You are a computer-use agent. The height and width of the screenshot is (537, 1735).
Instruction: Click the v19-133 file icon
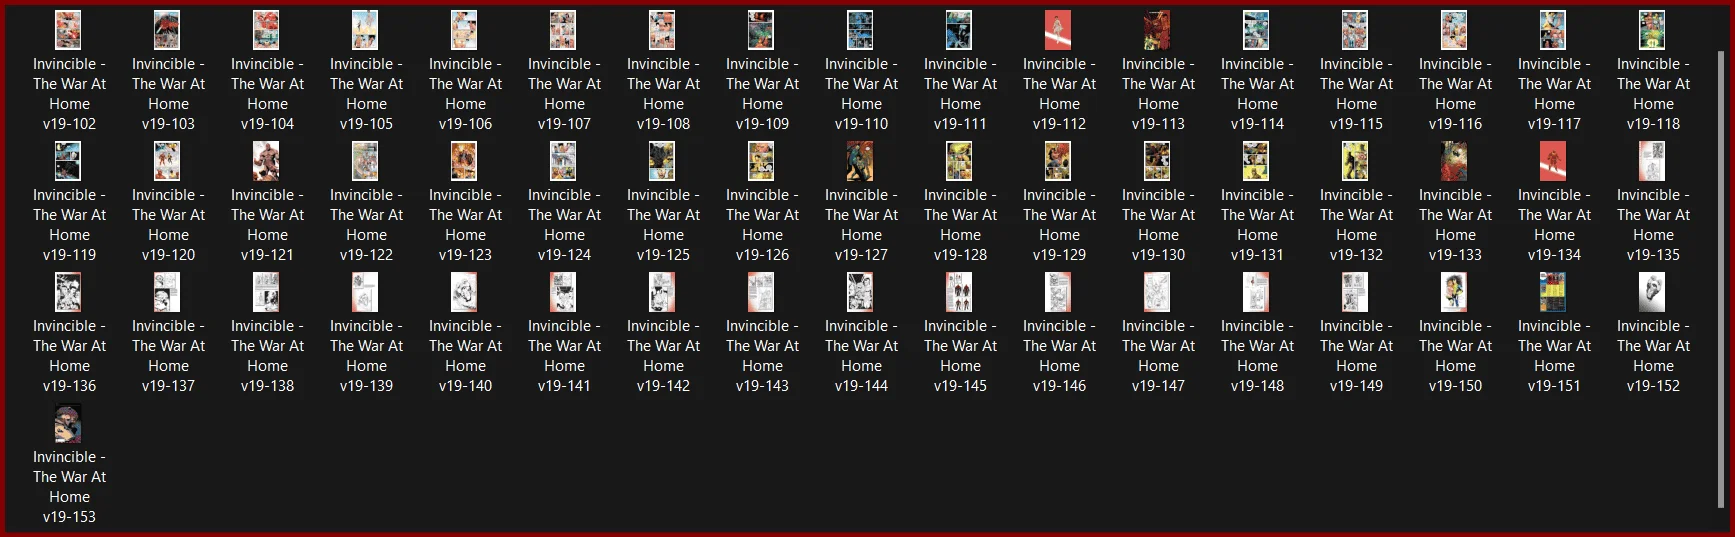click(1454, 161)
